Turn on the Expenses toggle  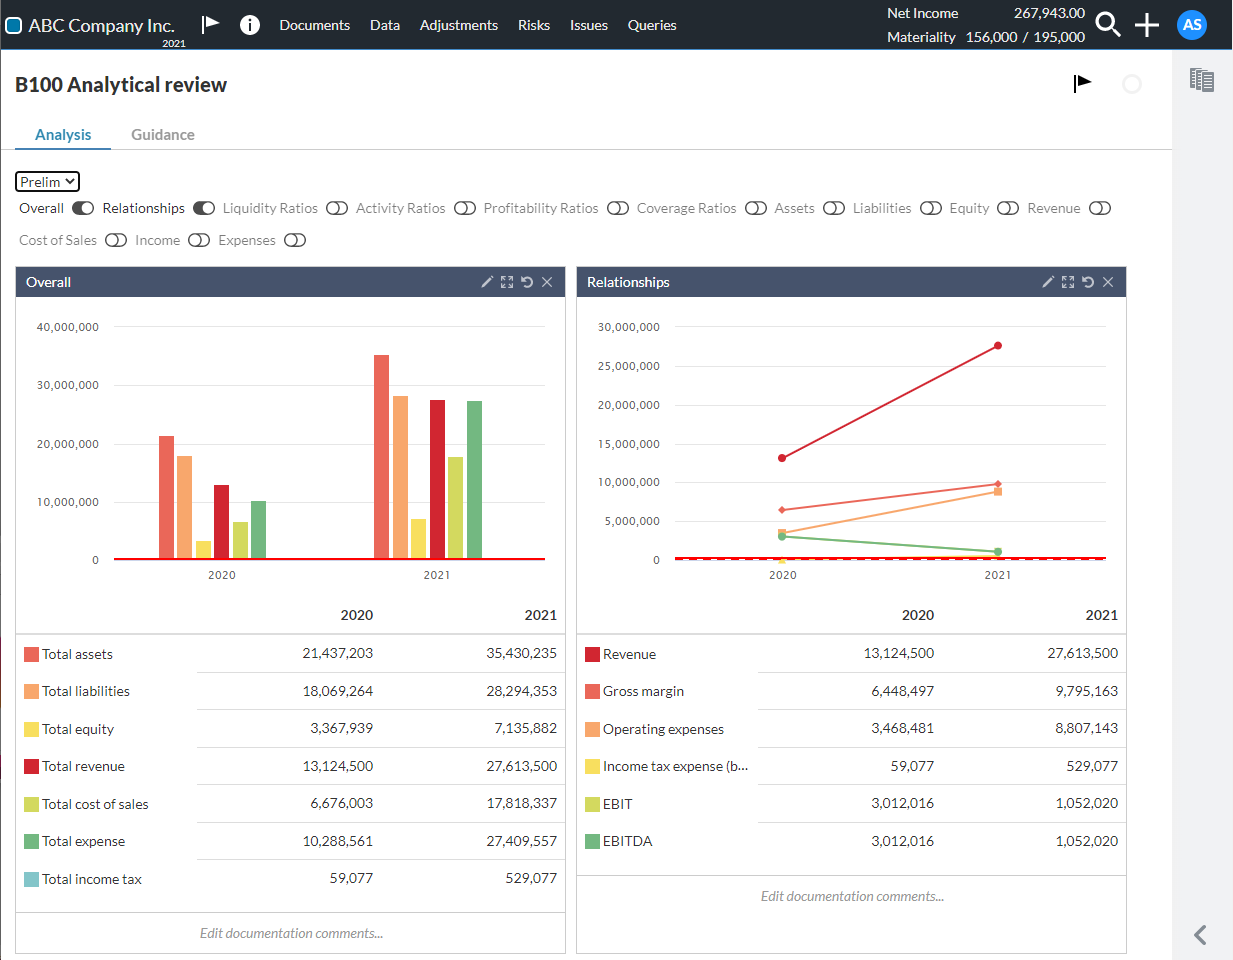[x=295, y=240]
